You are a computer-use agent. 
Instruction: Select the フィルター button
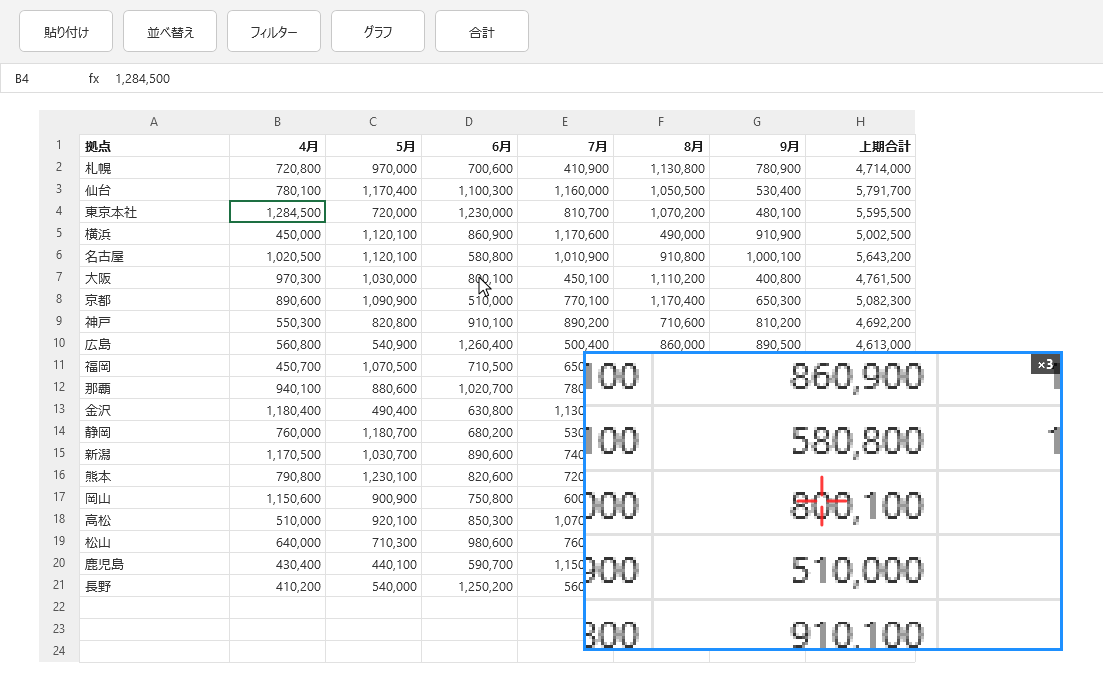coord(274,32)
